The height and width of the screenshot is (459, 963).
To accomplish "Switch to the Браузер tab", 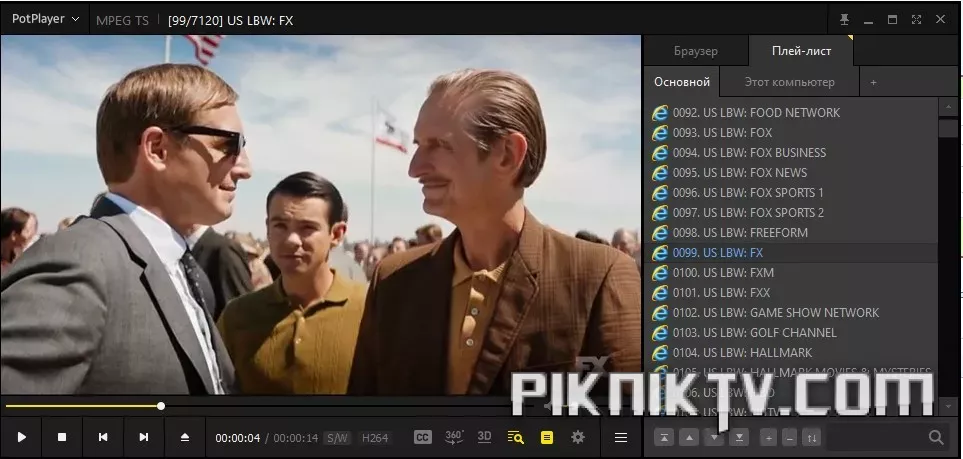I will 696,51.
